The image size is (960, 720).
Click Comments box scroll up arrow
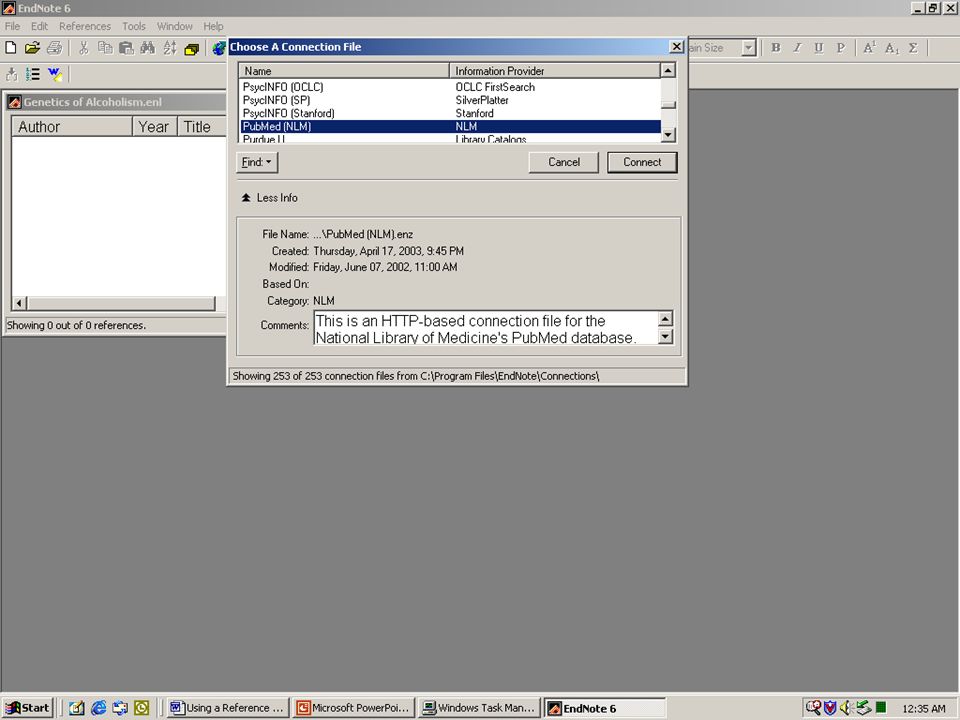[x=665, y=318]
